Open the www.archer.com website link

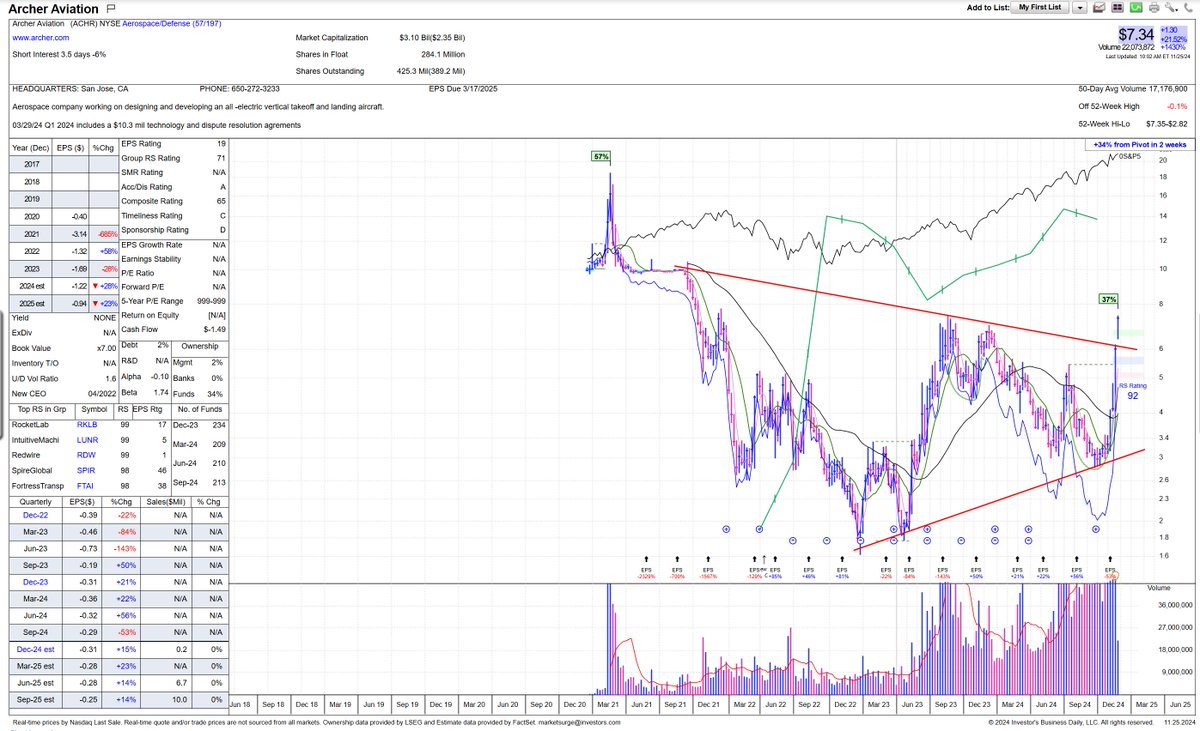(39, 38)
